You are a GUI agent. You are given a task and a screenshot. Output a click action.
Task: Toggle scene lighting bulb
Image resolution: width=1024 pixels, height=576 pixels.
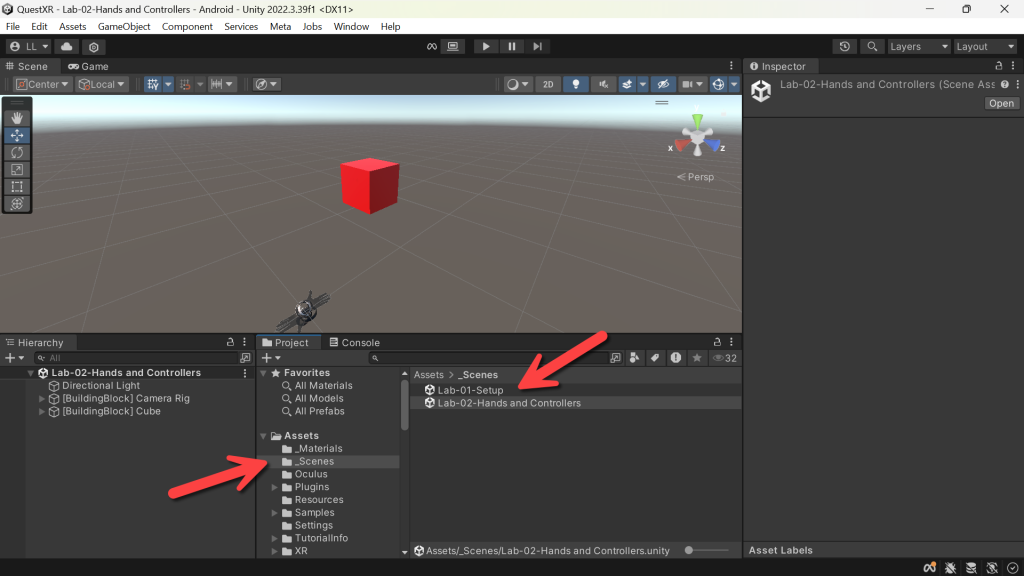575,84
